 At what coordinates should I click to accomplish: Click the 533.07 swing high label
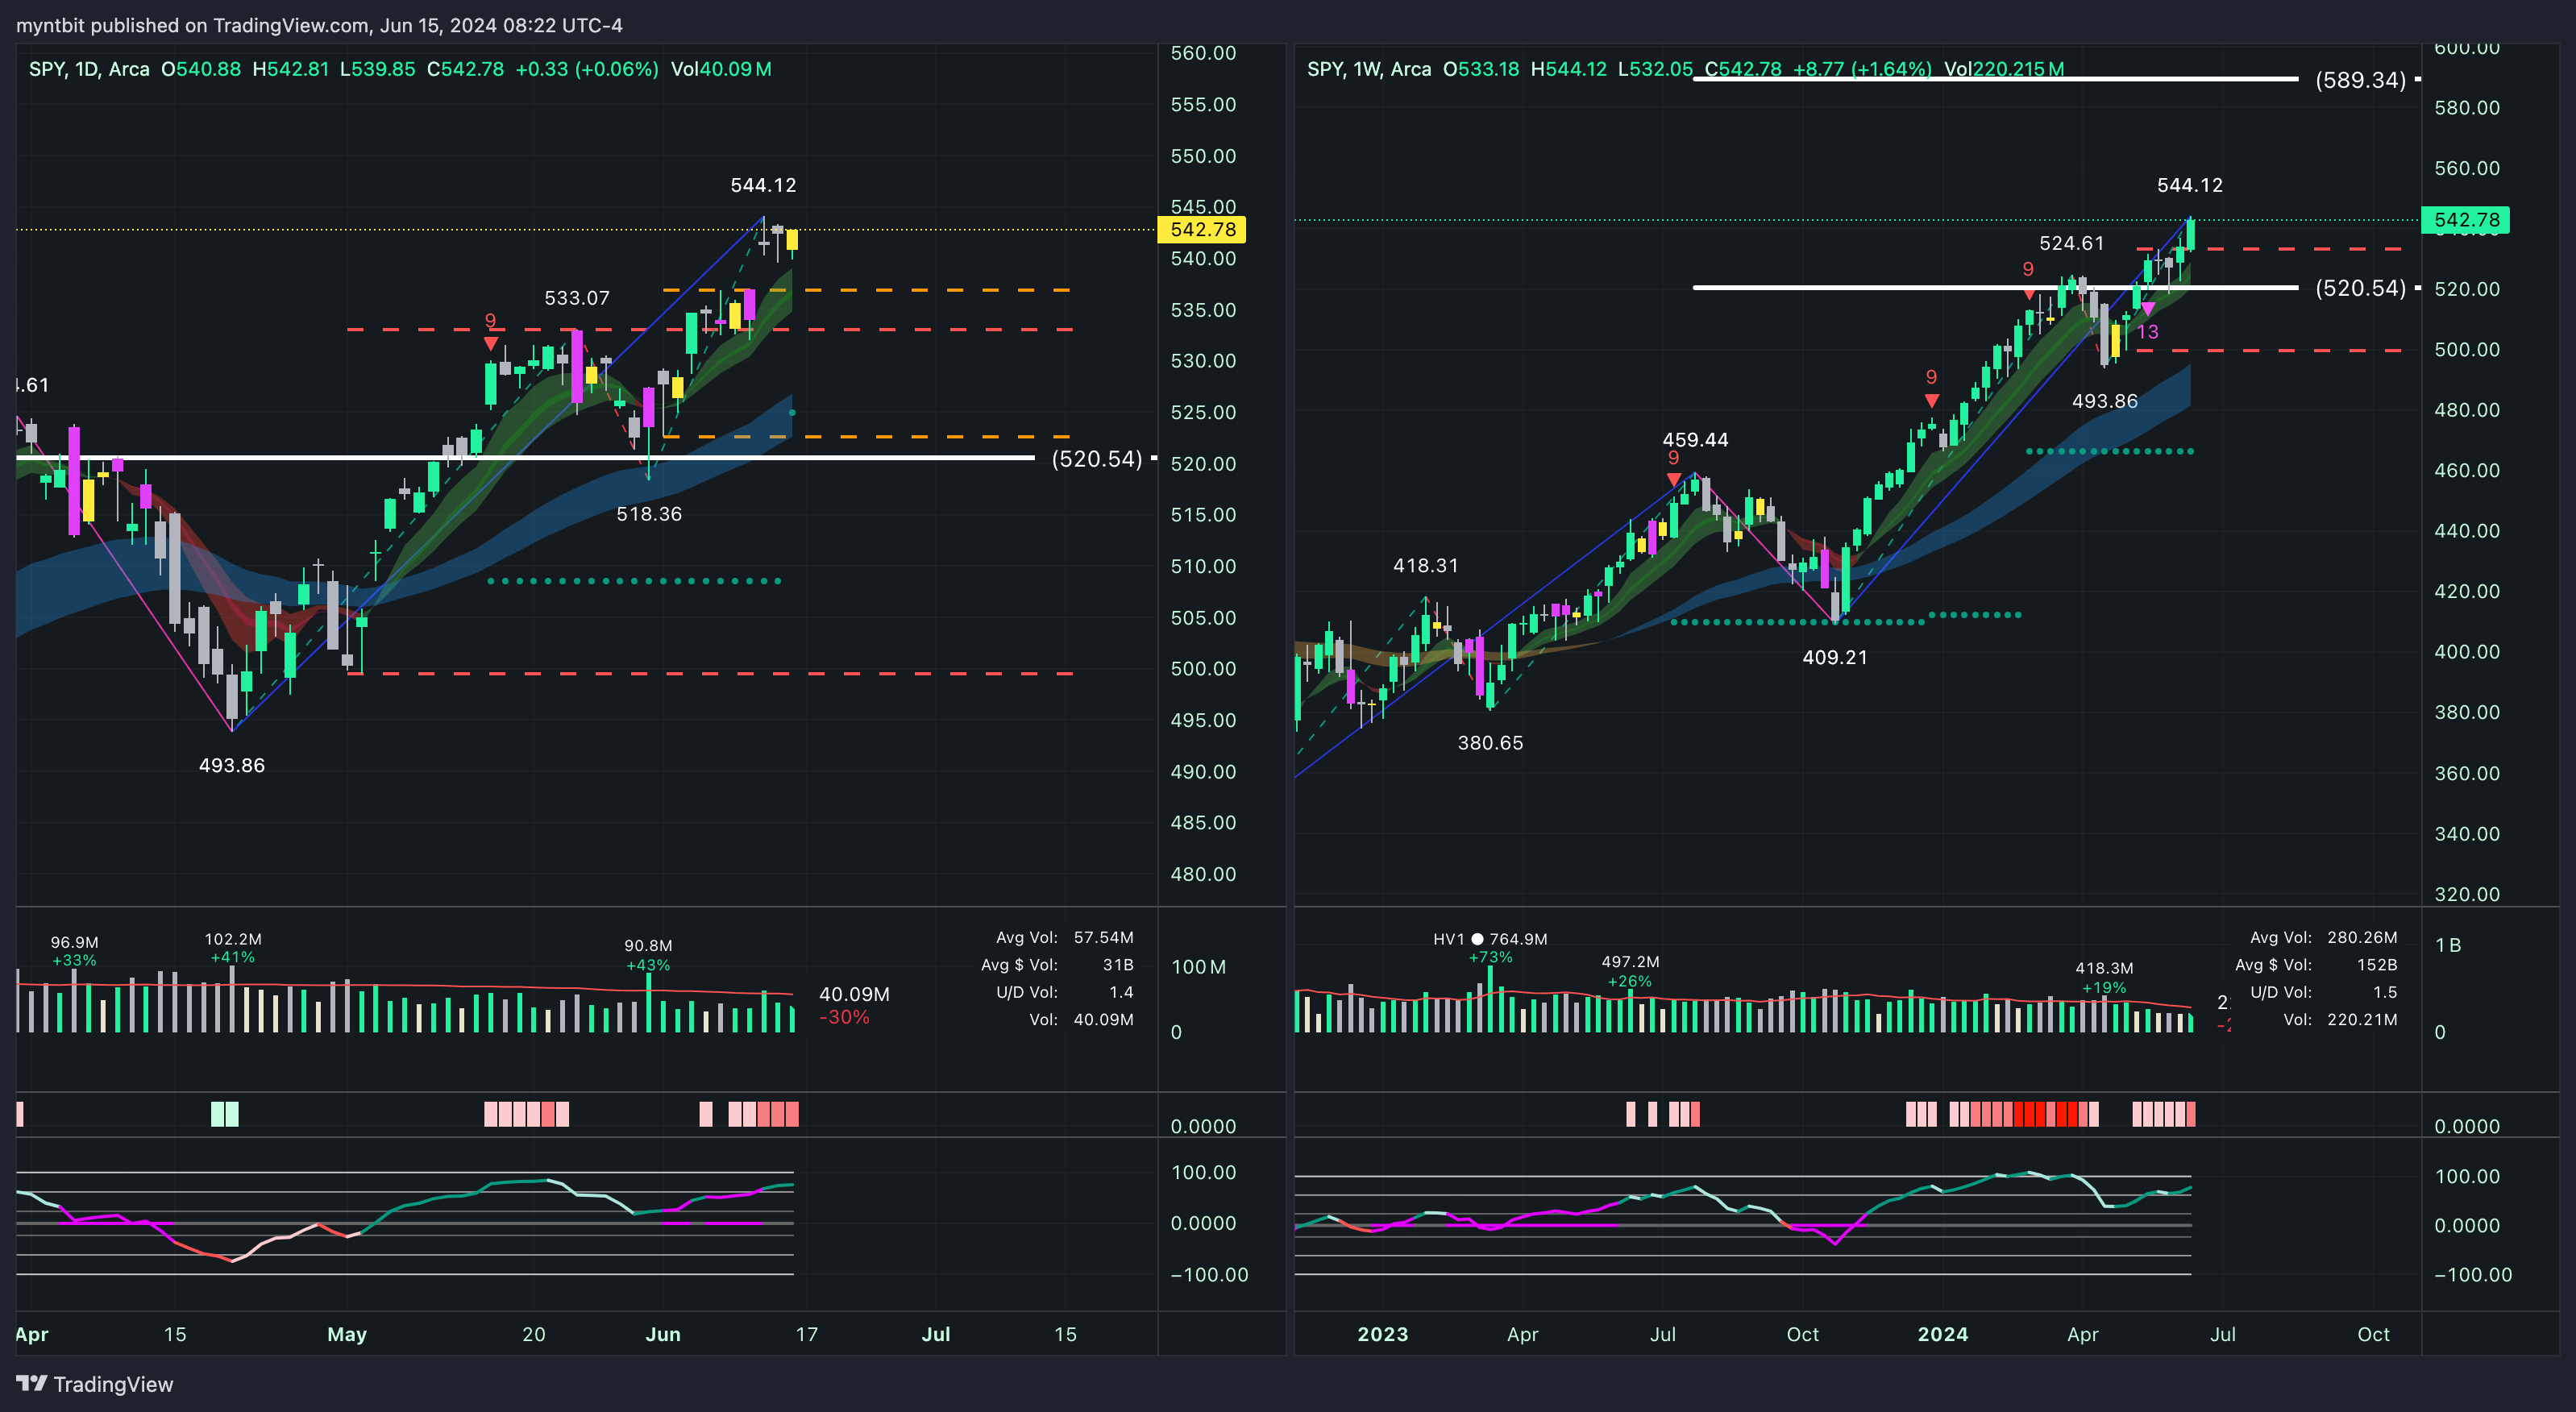click(577, 298)
